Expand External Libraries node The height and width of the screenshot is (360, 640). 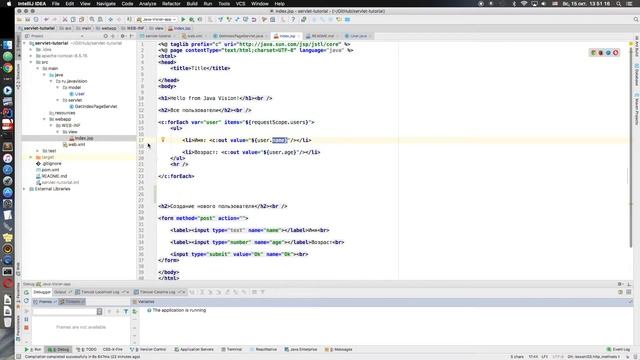24,189
